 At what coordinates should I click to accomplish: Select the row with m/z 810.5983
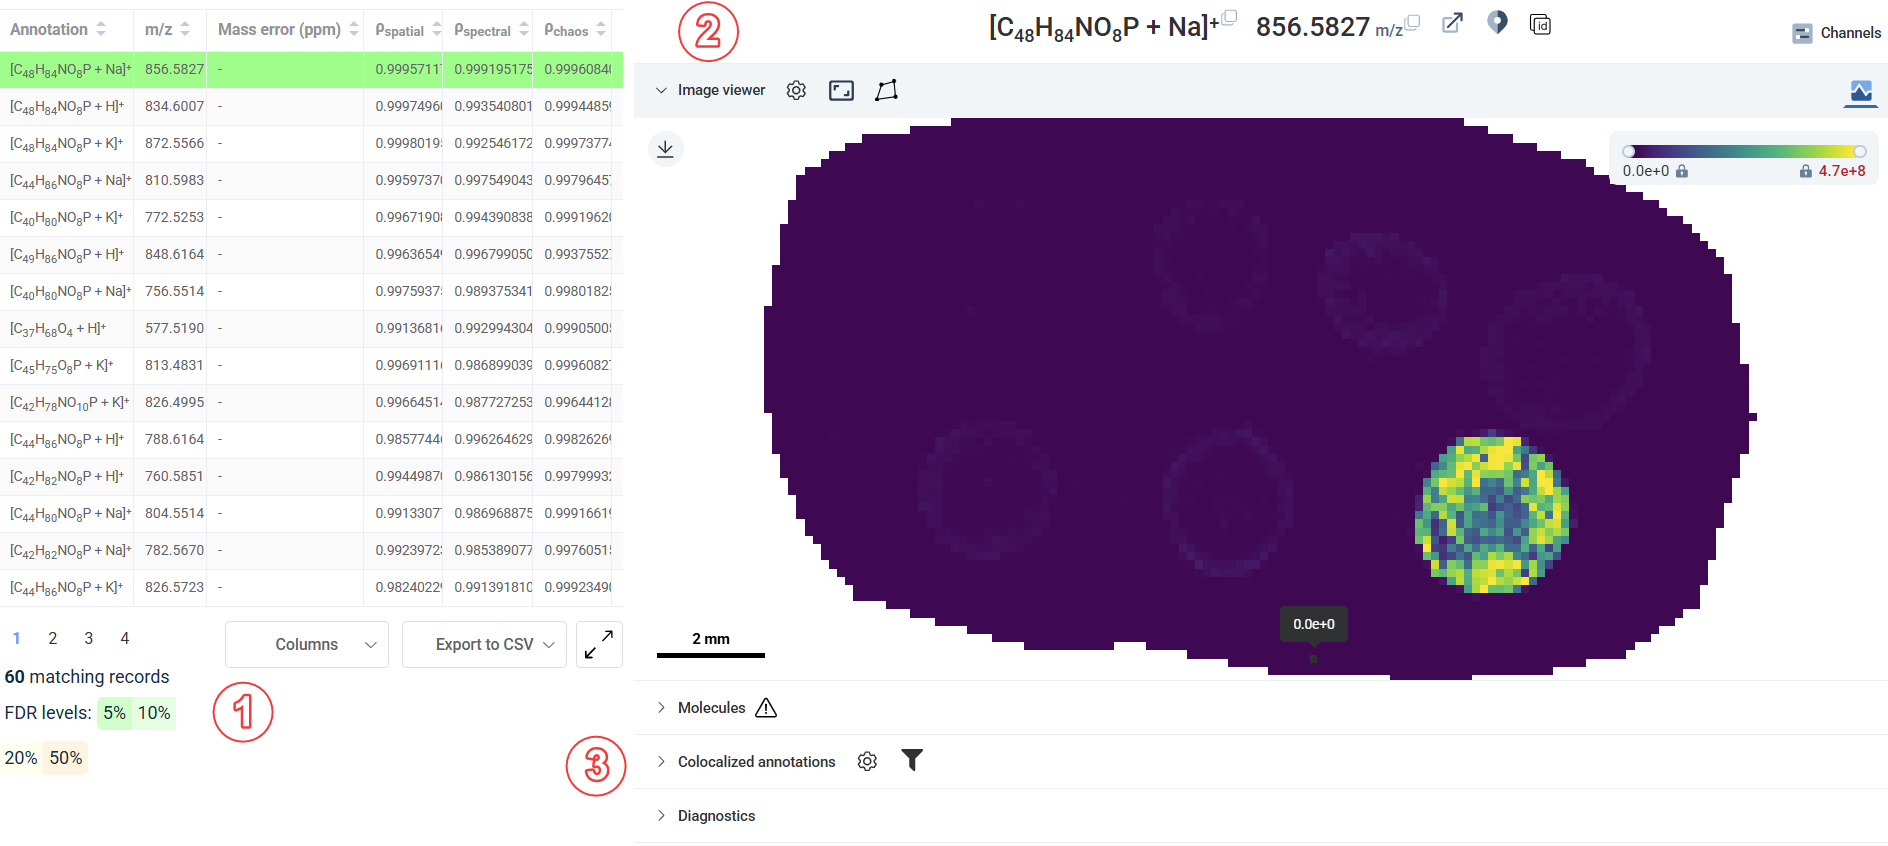(311, 180)
